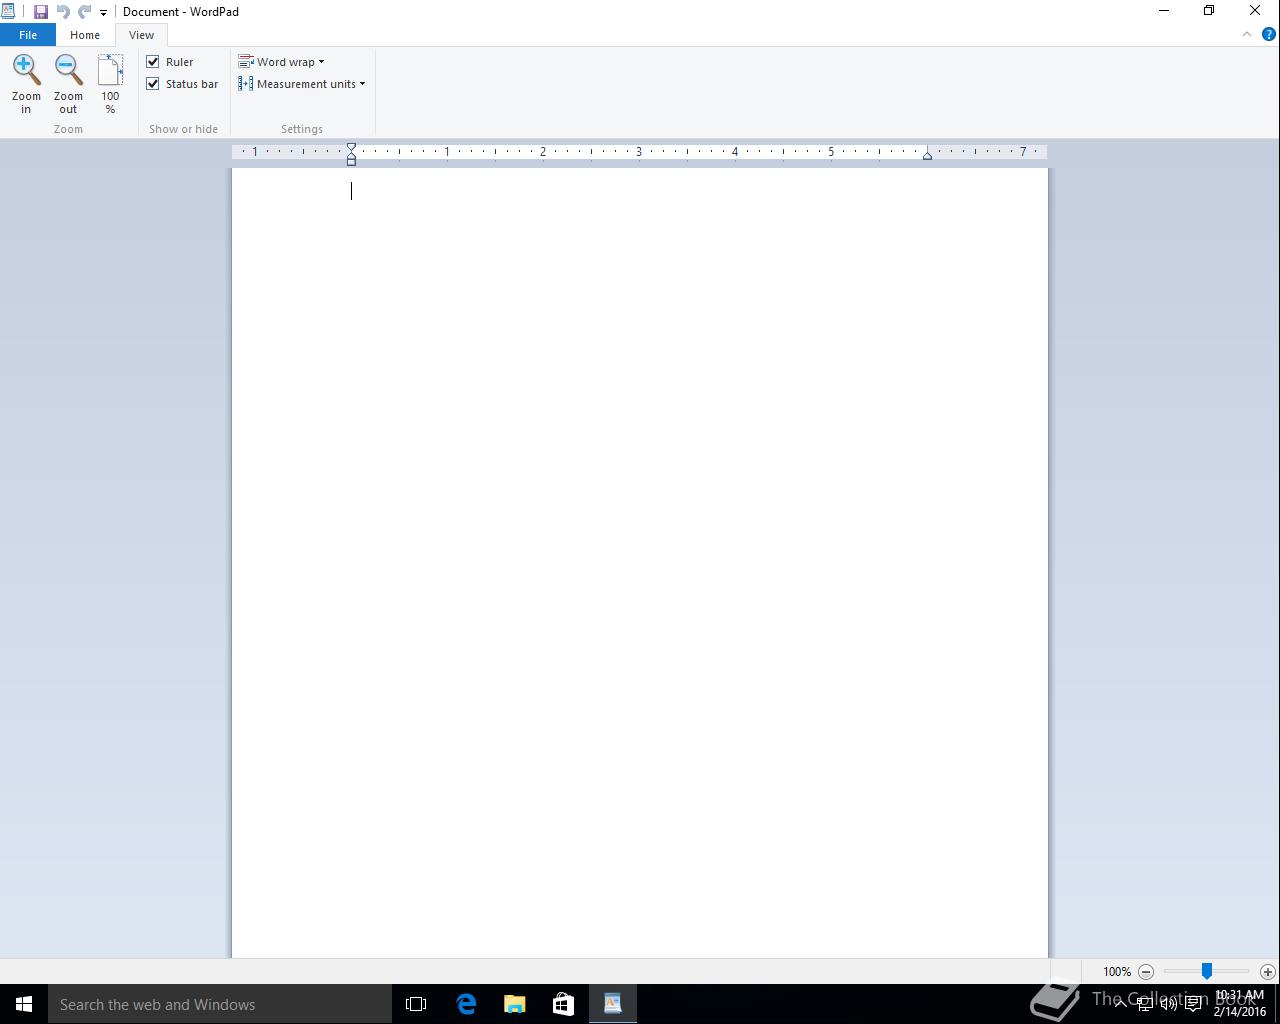Click the ruler at the 3 inch mark
Screen dimensions: 1280x1024
[639, 152]
